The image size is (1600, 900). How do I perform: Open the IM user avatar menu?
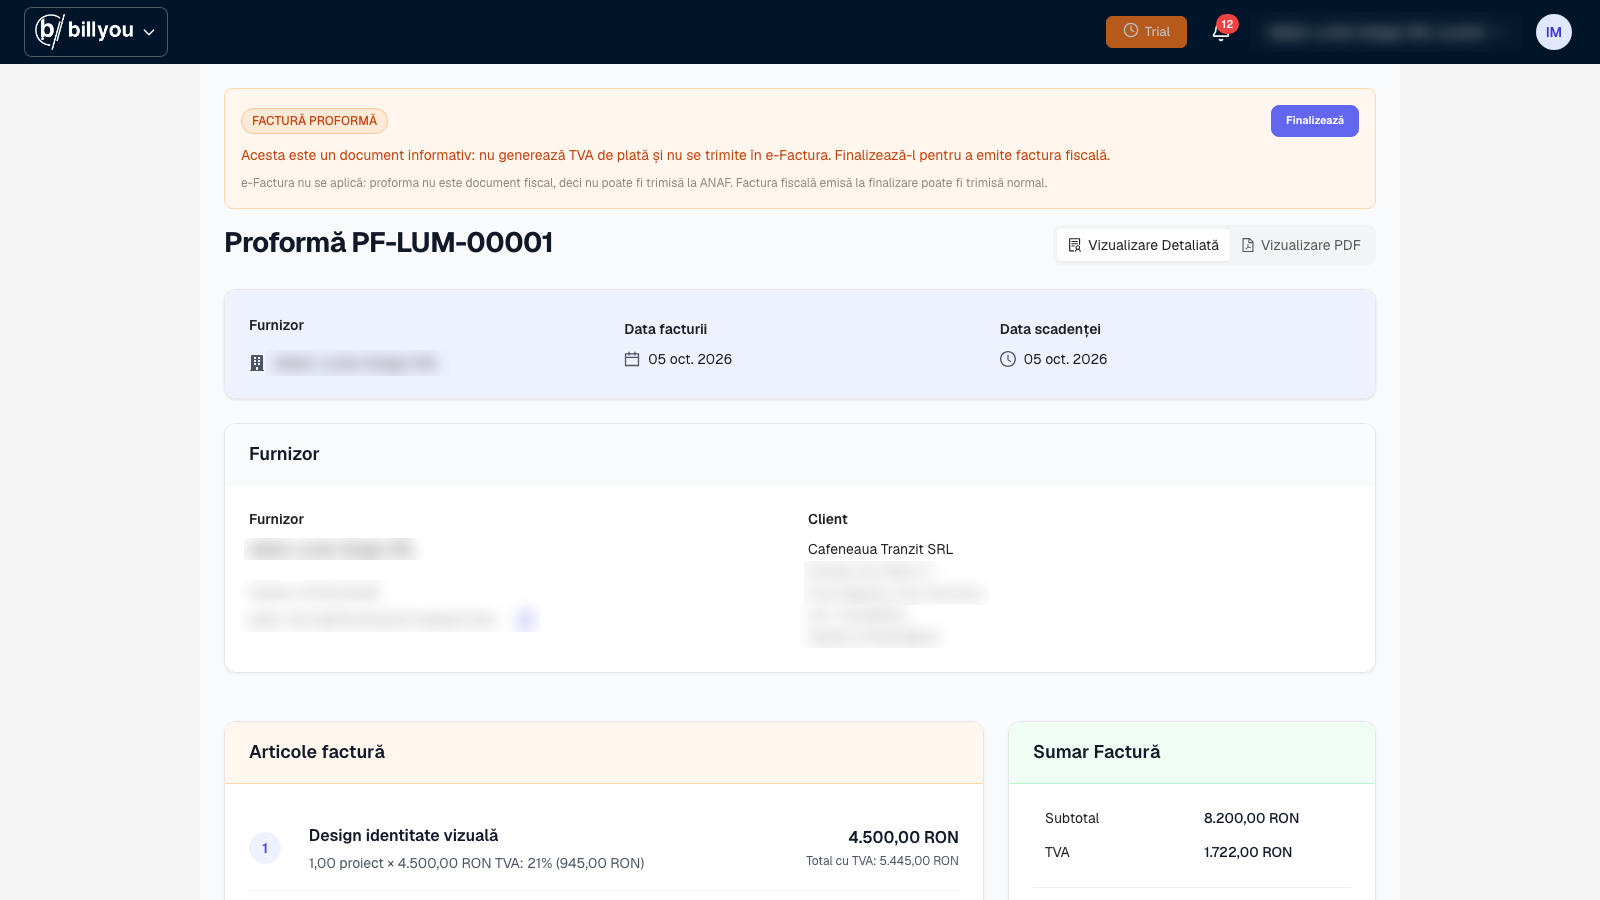pyautogui.click(x=1553, y=32)
